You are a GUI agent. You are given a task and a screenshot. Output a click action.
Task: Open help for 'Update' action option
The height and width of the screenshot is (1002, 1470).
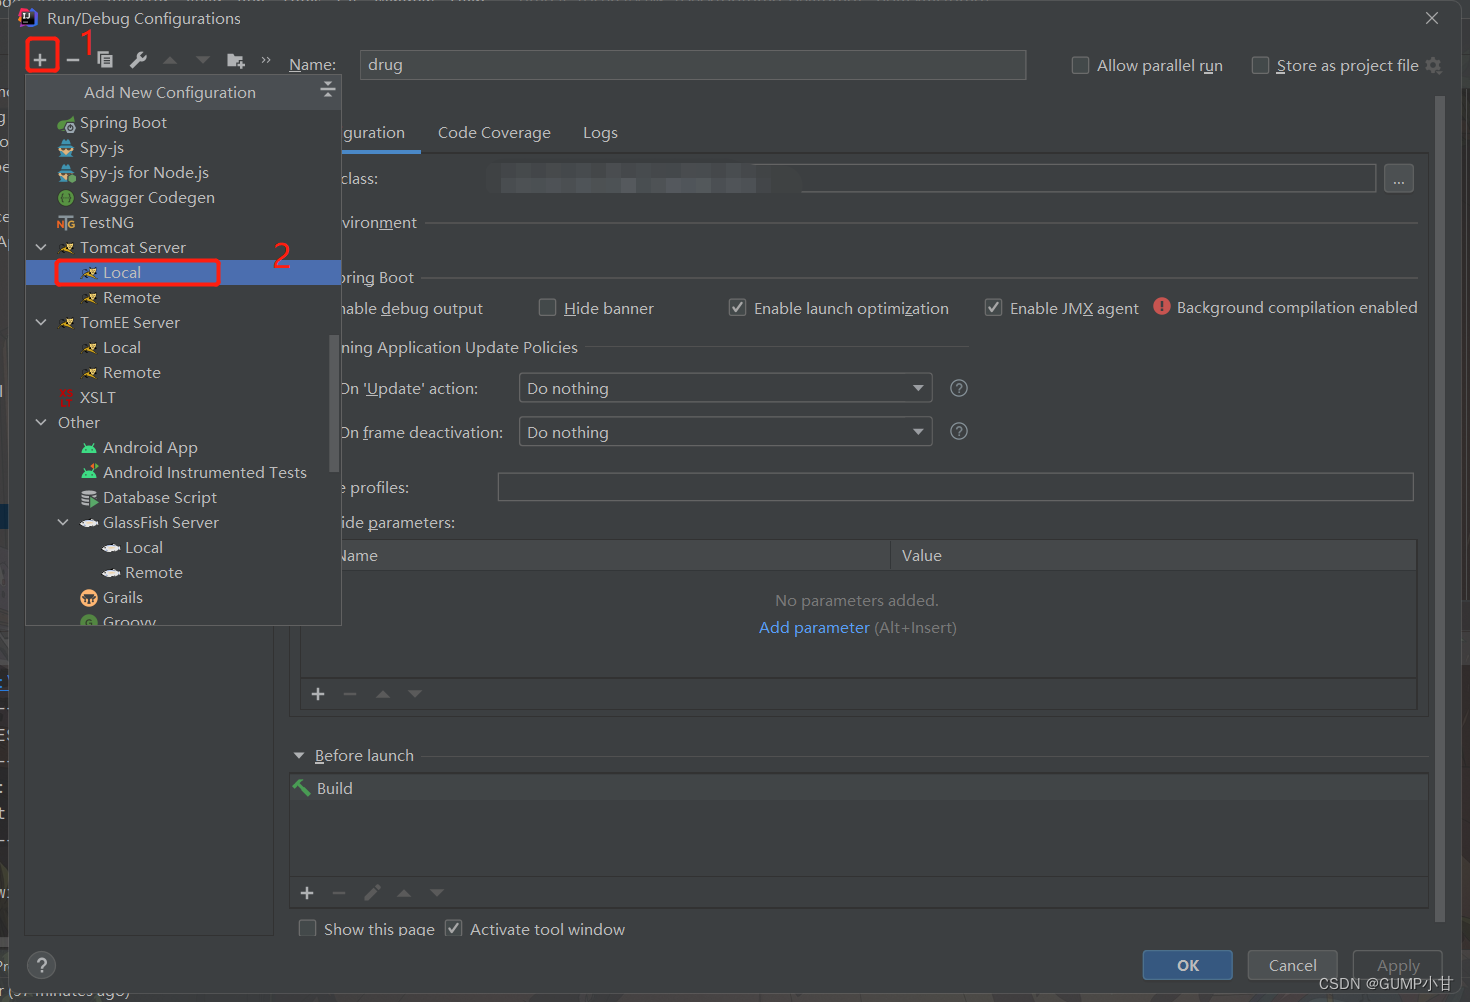tap(959, 388)
